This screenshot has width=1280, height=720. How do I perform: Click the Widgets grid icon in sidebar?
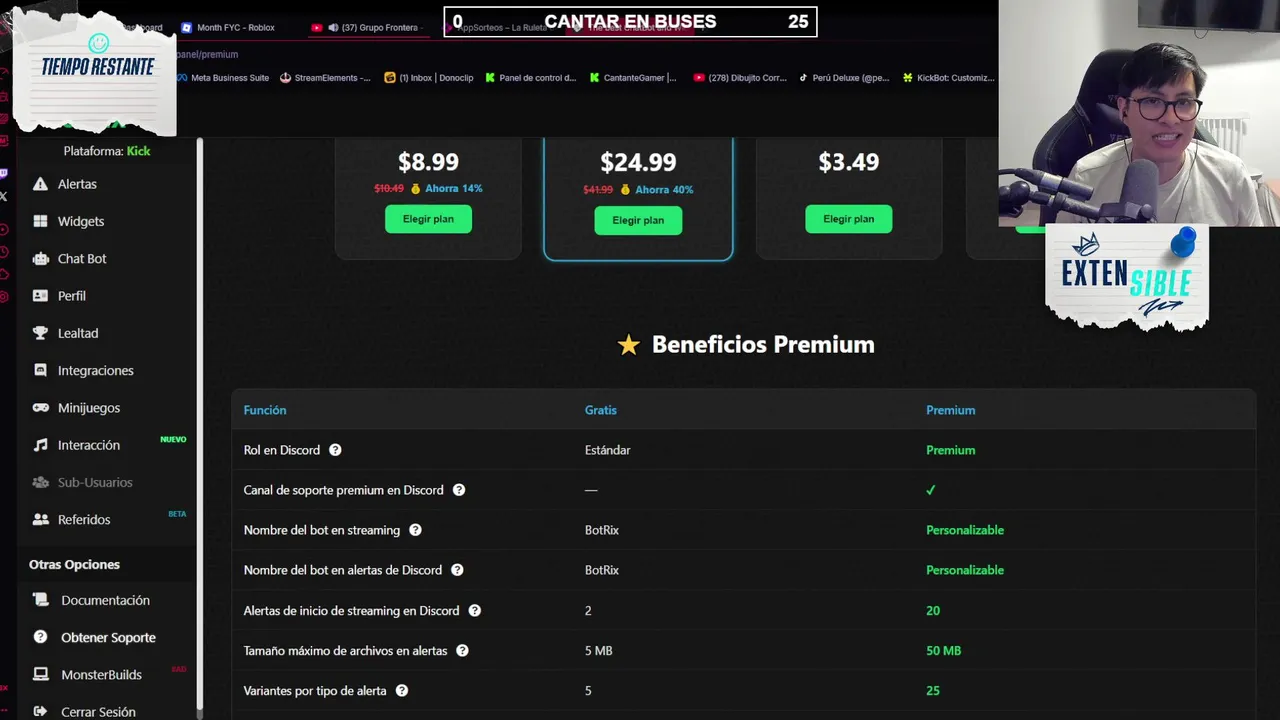tap(40, 221)
